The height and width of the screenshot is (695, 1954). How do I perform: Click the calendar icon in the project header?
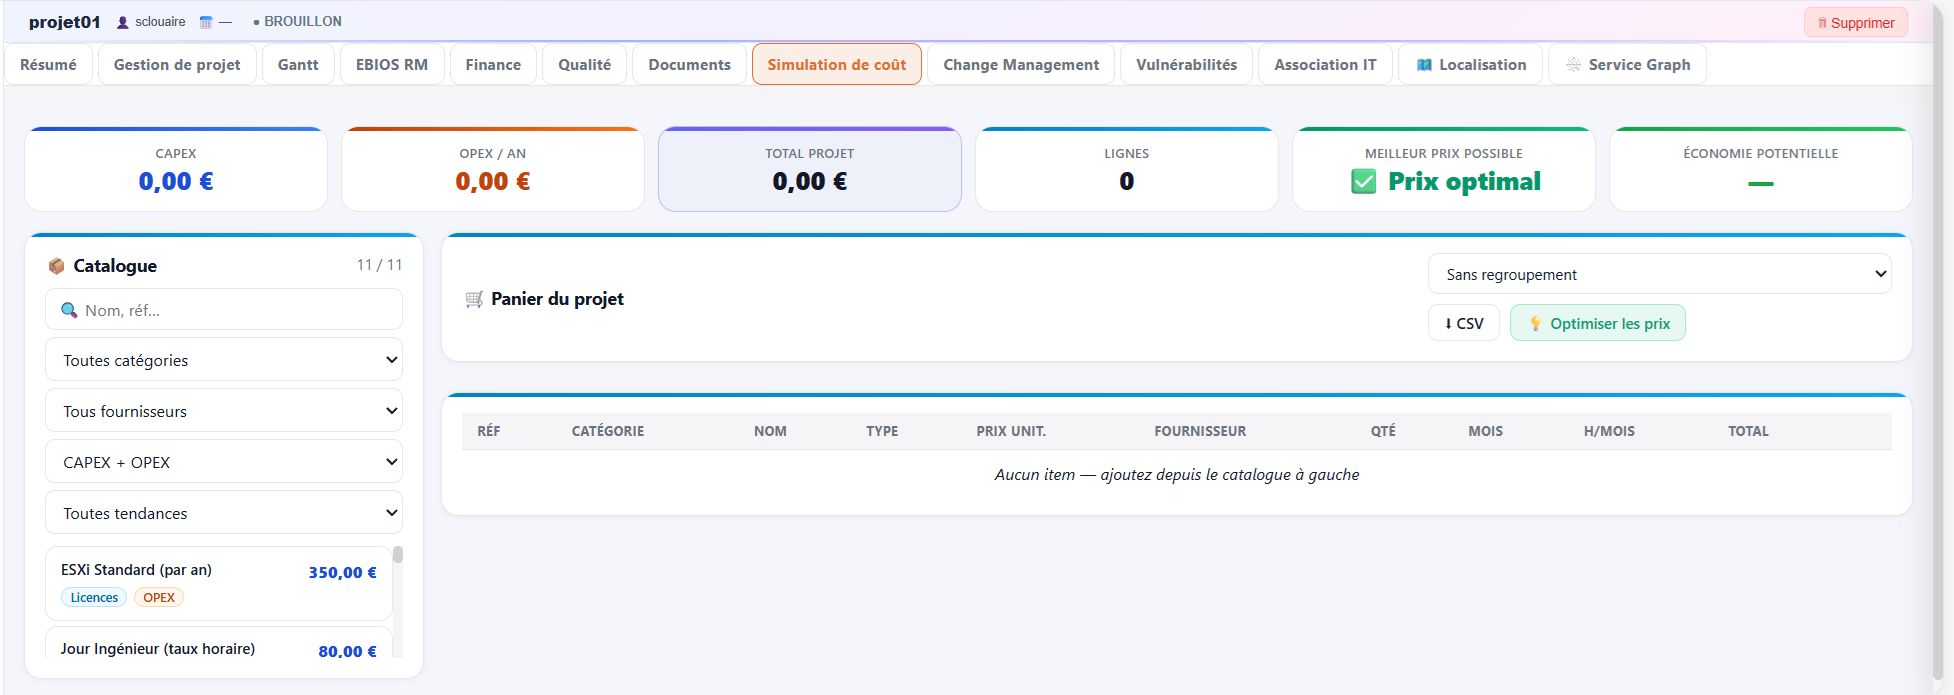point(206,22)
